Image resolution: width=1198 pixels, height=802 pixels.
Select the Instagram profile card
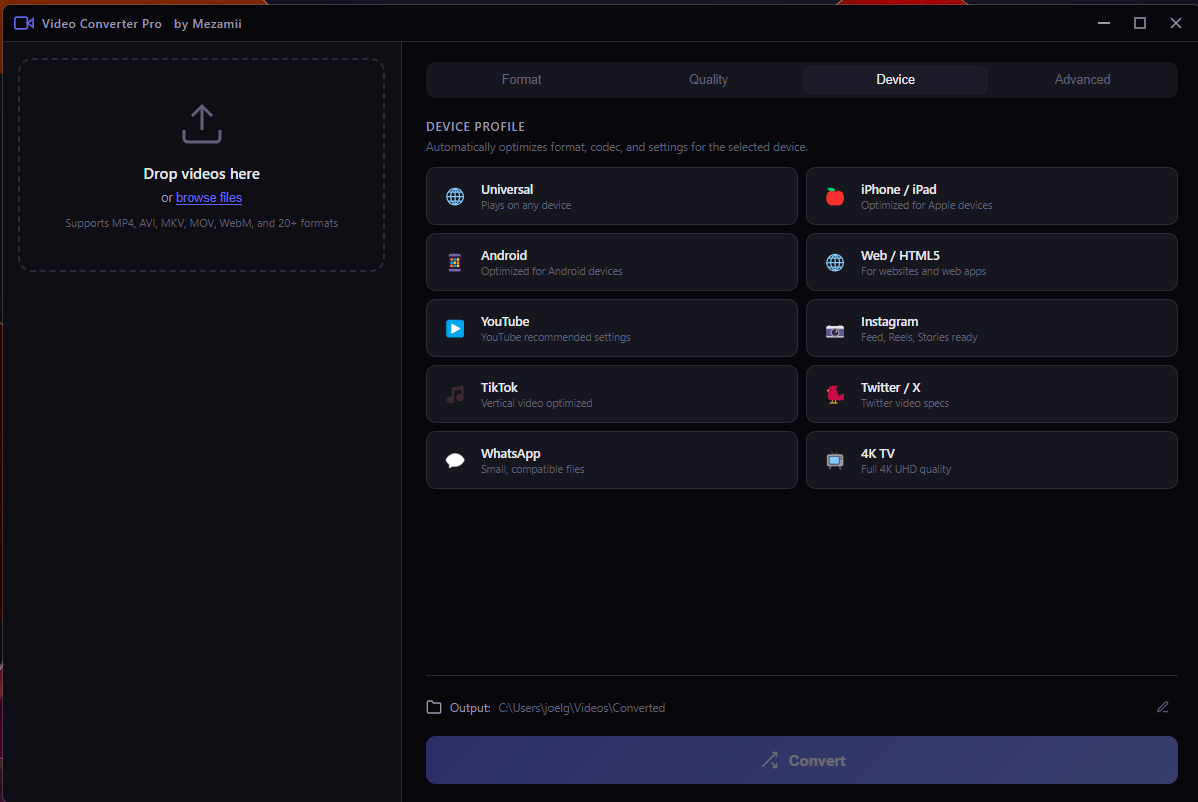pos(992,328)
